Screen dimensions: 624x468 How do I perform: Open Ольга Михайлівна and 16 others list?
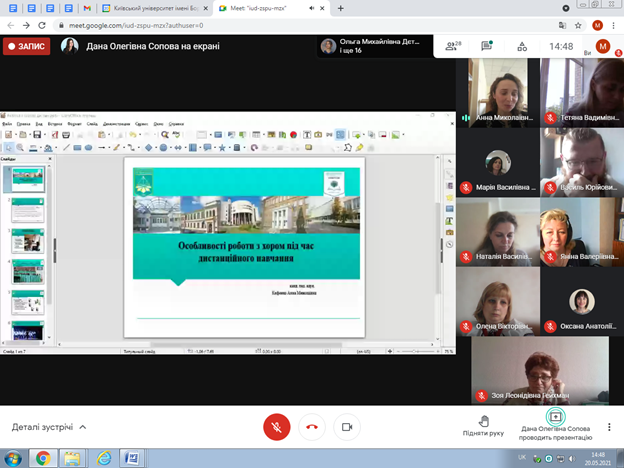[x=372, y=46]
